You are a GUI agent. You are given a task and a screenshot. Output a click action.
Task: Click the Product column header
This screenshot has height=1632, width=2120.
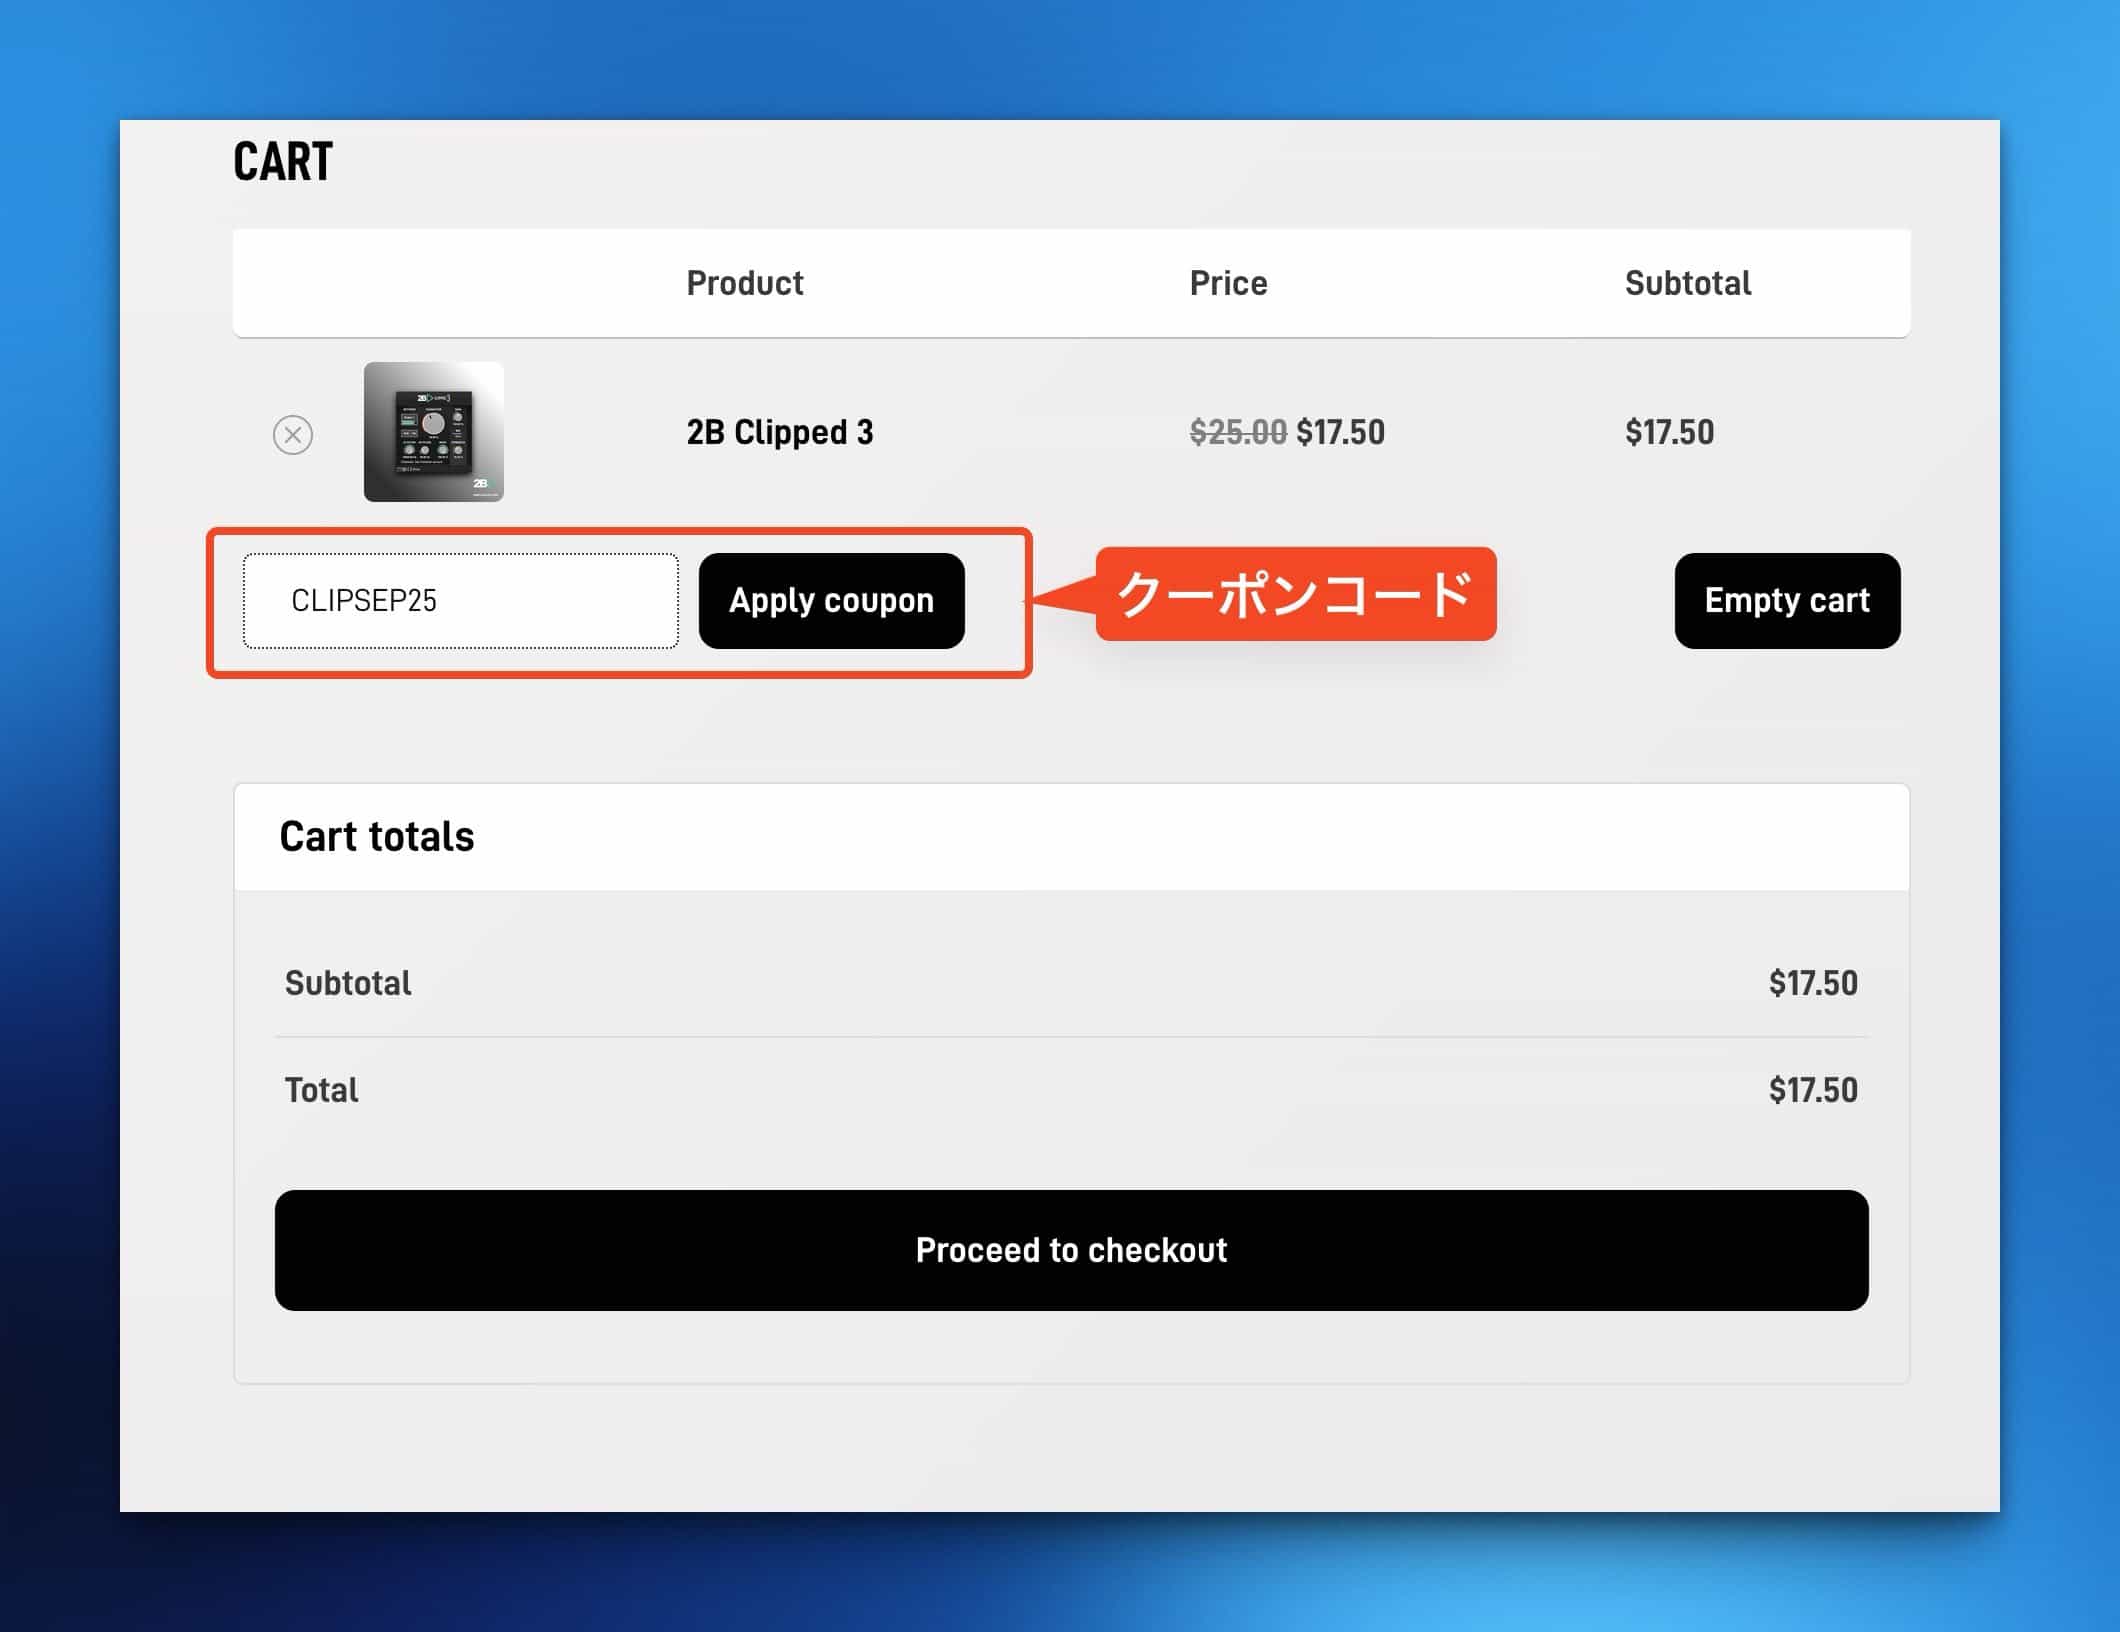[x=744, y=283]
